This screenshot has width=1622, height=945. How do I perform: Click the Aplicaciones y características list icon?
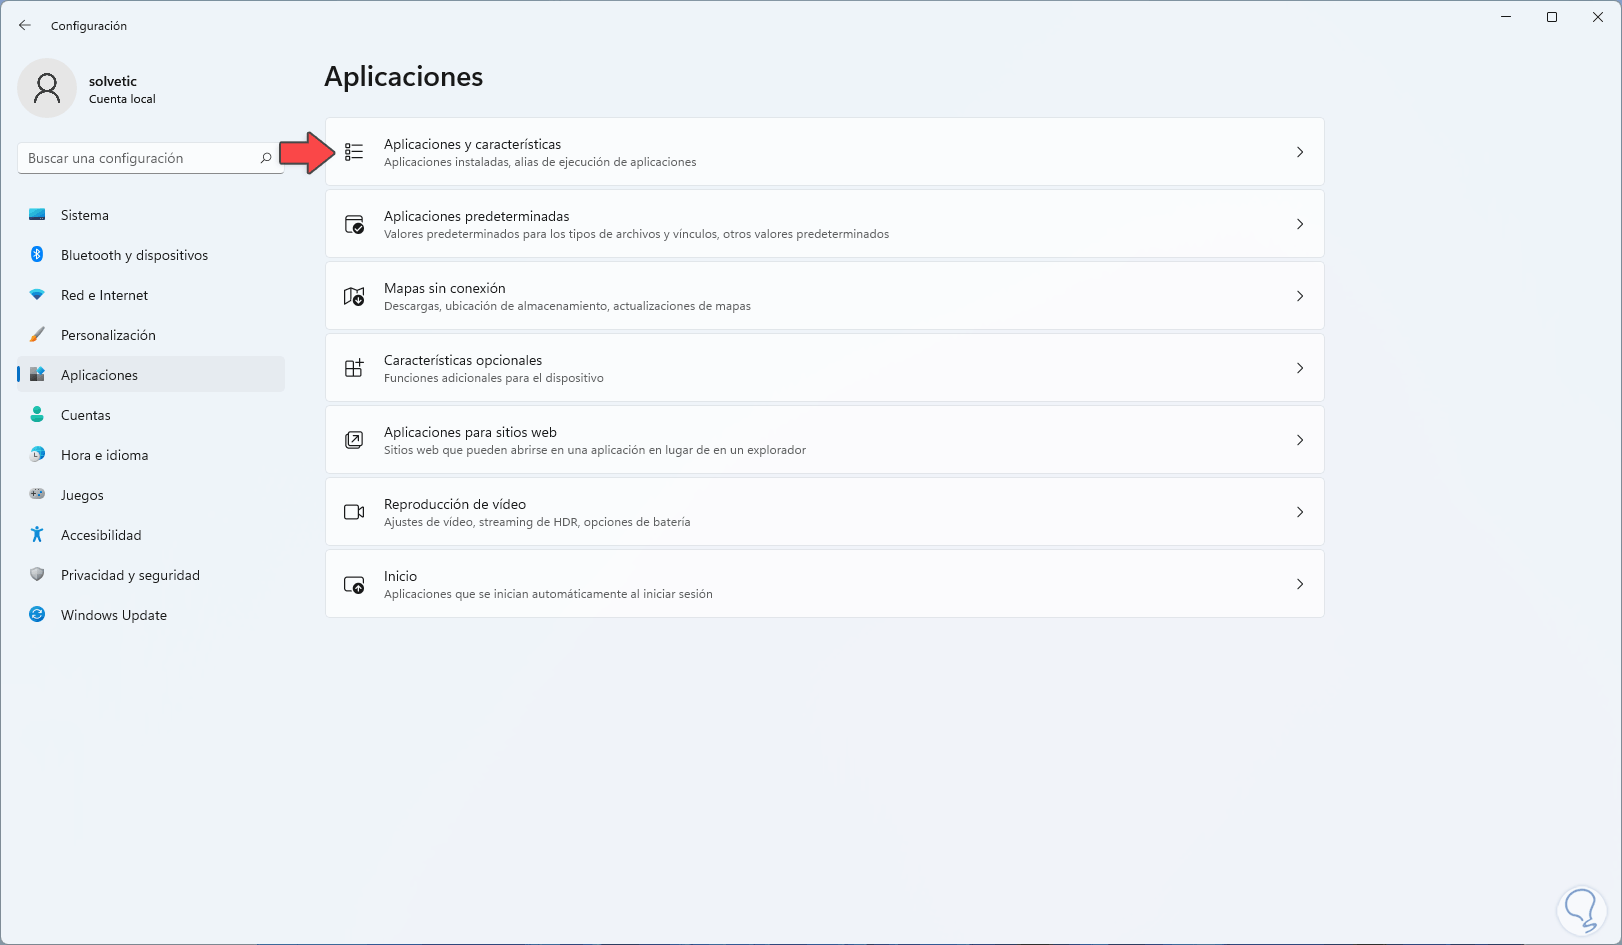pyautogui.click(x=354, y=152)
